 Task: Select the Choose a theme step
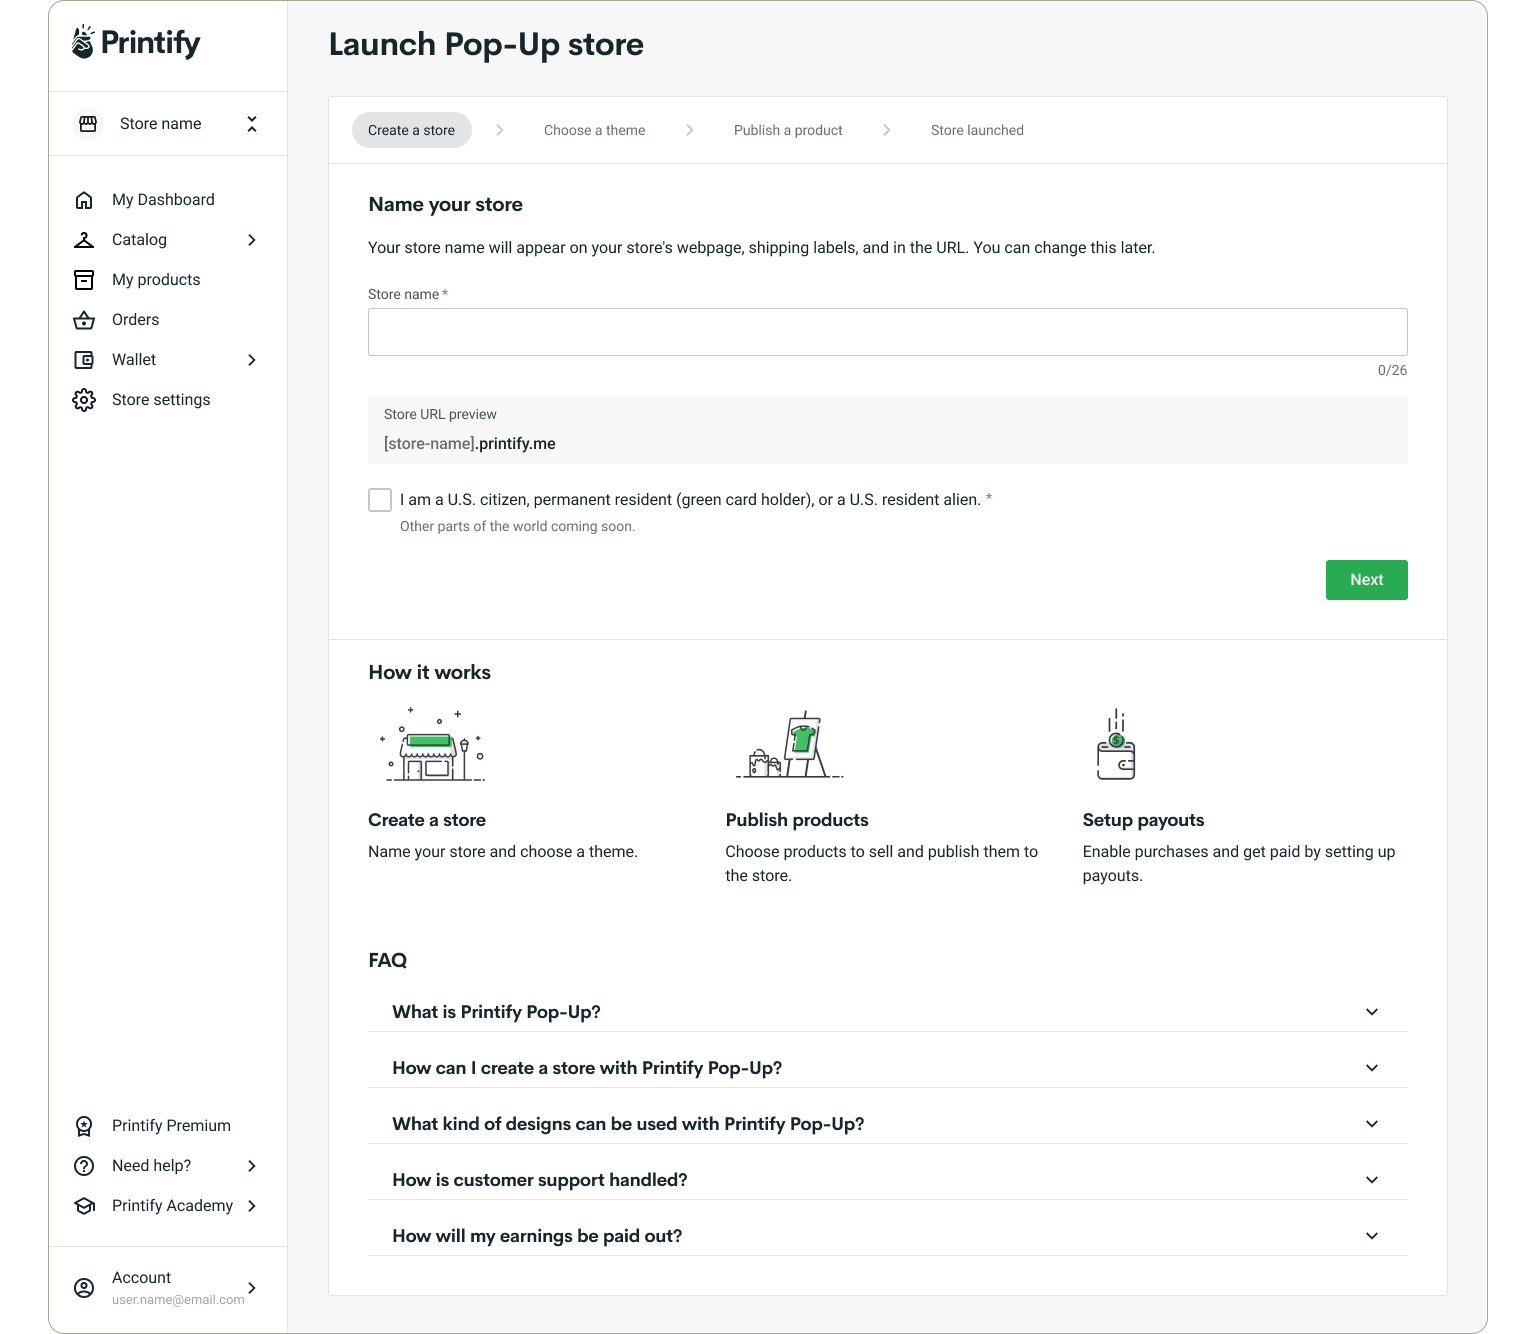click(595, 130)
